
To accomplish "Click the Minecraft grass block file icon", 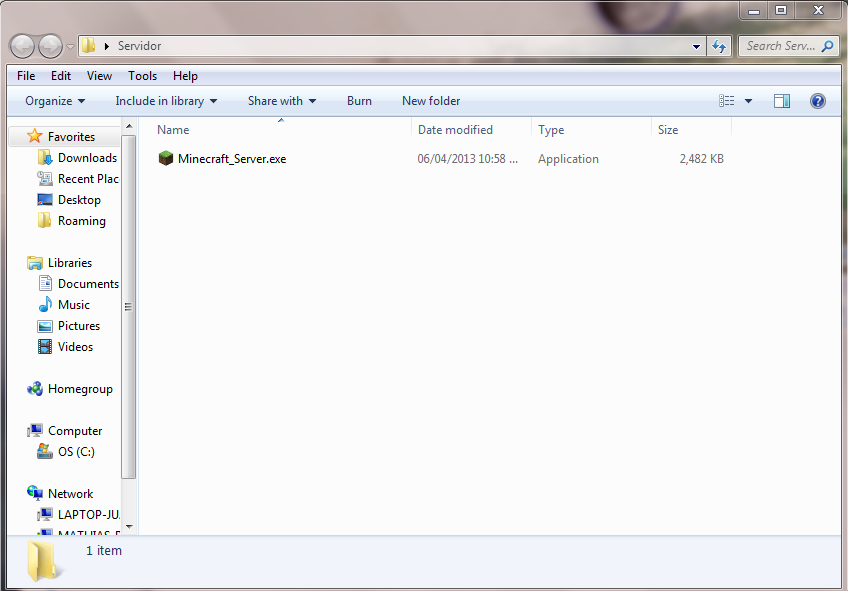I will pyautogui.click(x=165, y=158).
